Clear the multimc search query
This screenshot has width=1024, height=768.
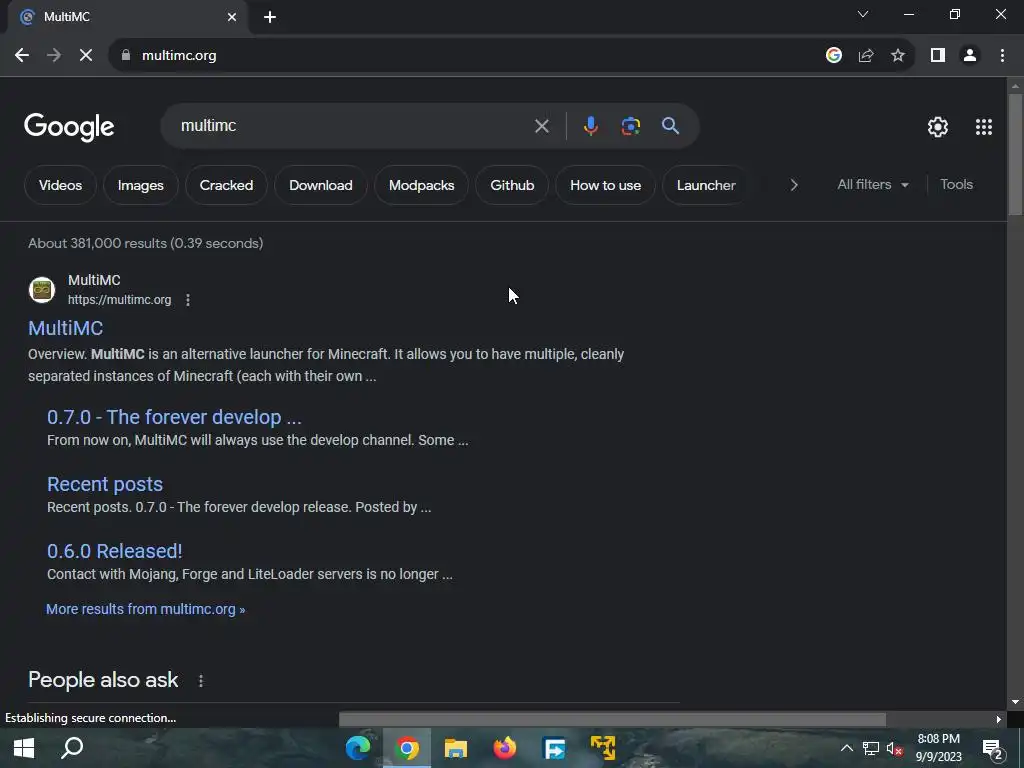[x=541, y=126]
